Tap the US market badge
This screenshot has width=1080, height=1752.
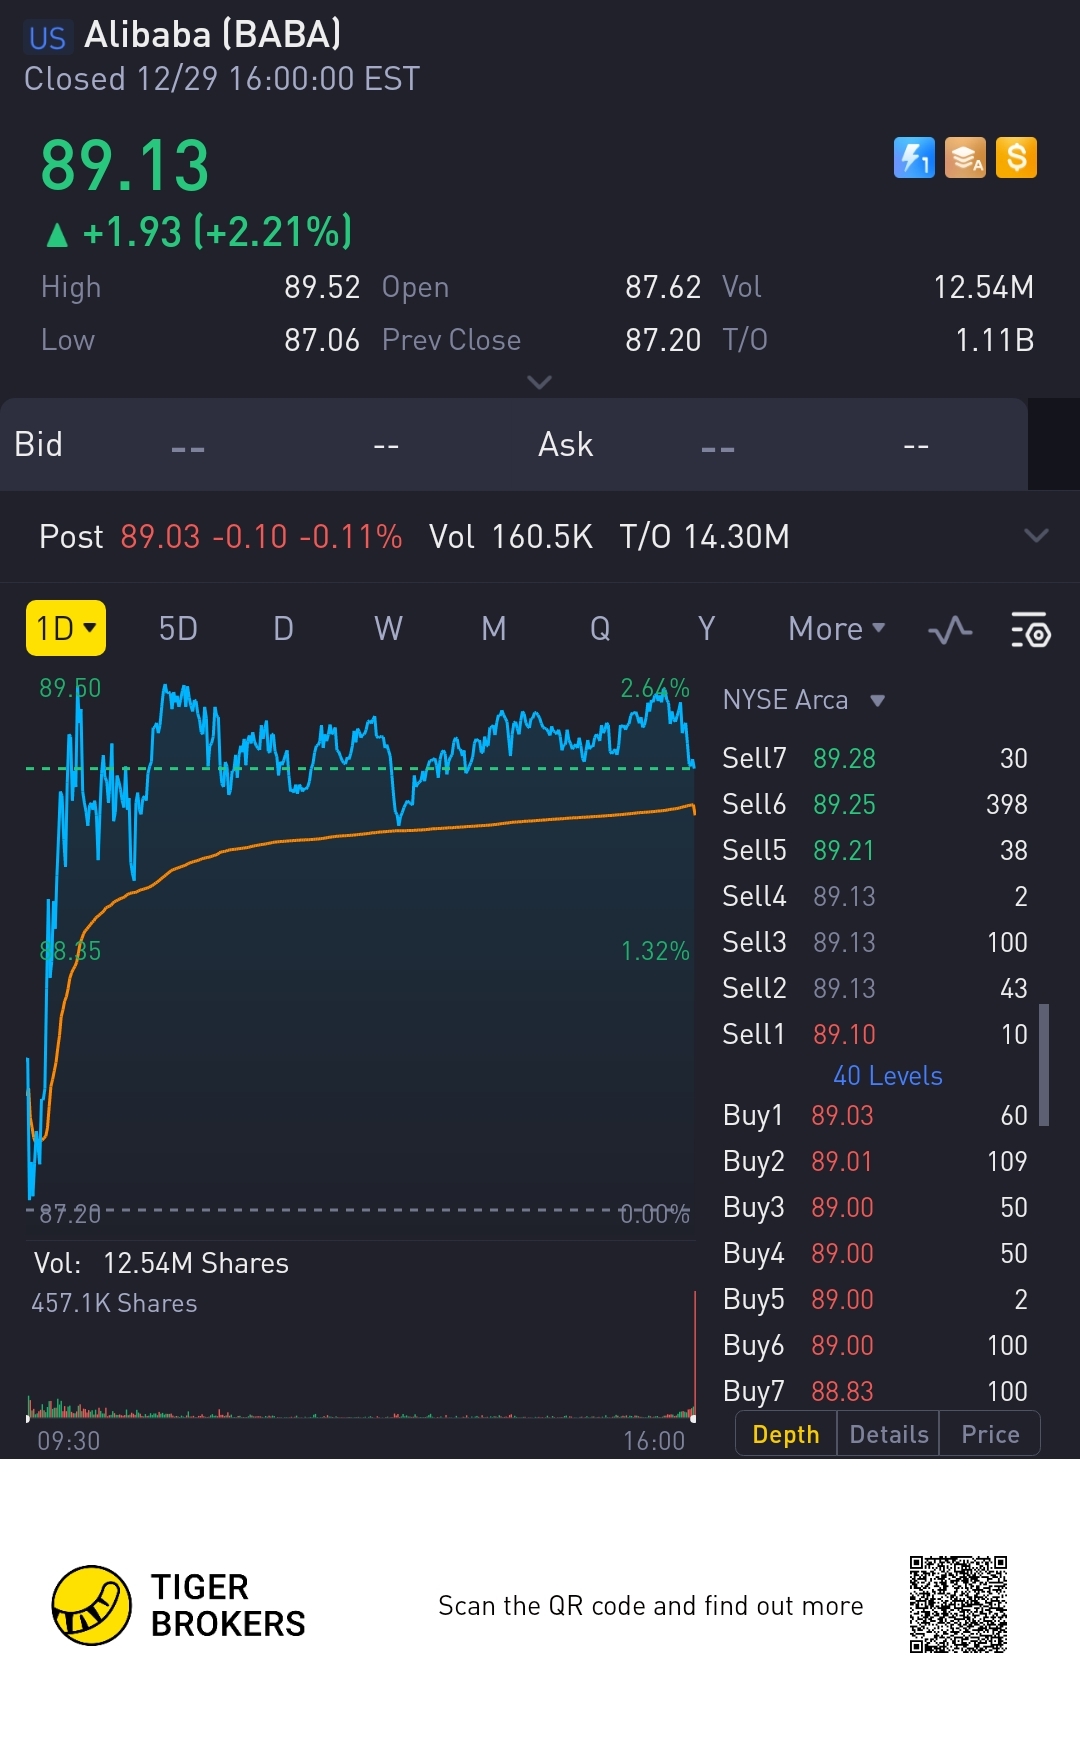click(x=47, y=38)
